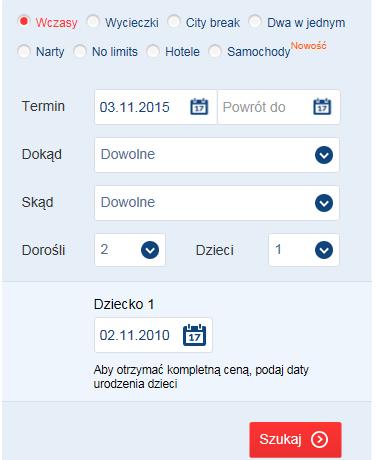Click the Szukaj search button
The height and width of the screenshot is (460, 376).
pyautogui.click(x=295, y=440)
